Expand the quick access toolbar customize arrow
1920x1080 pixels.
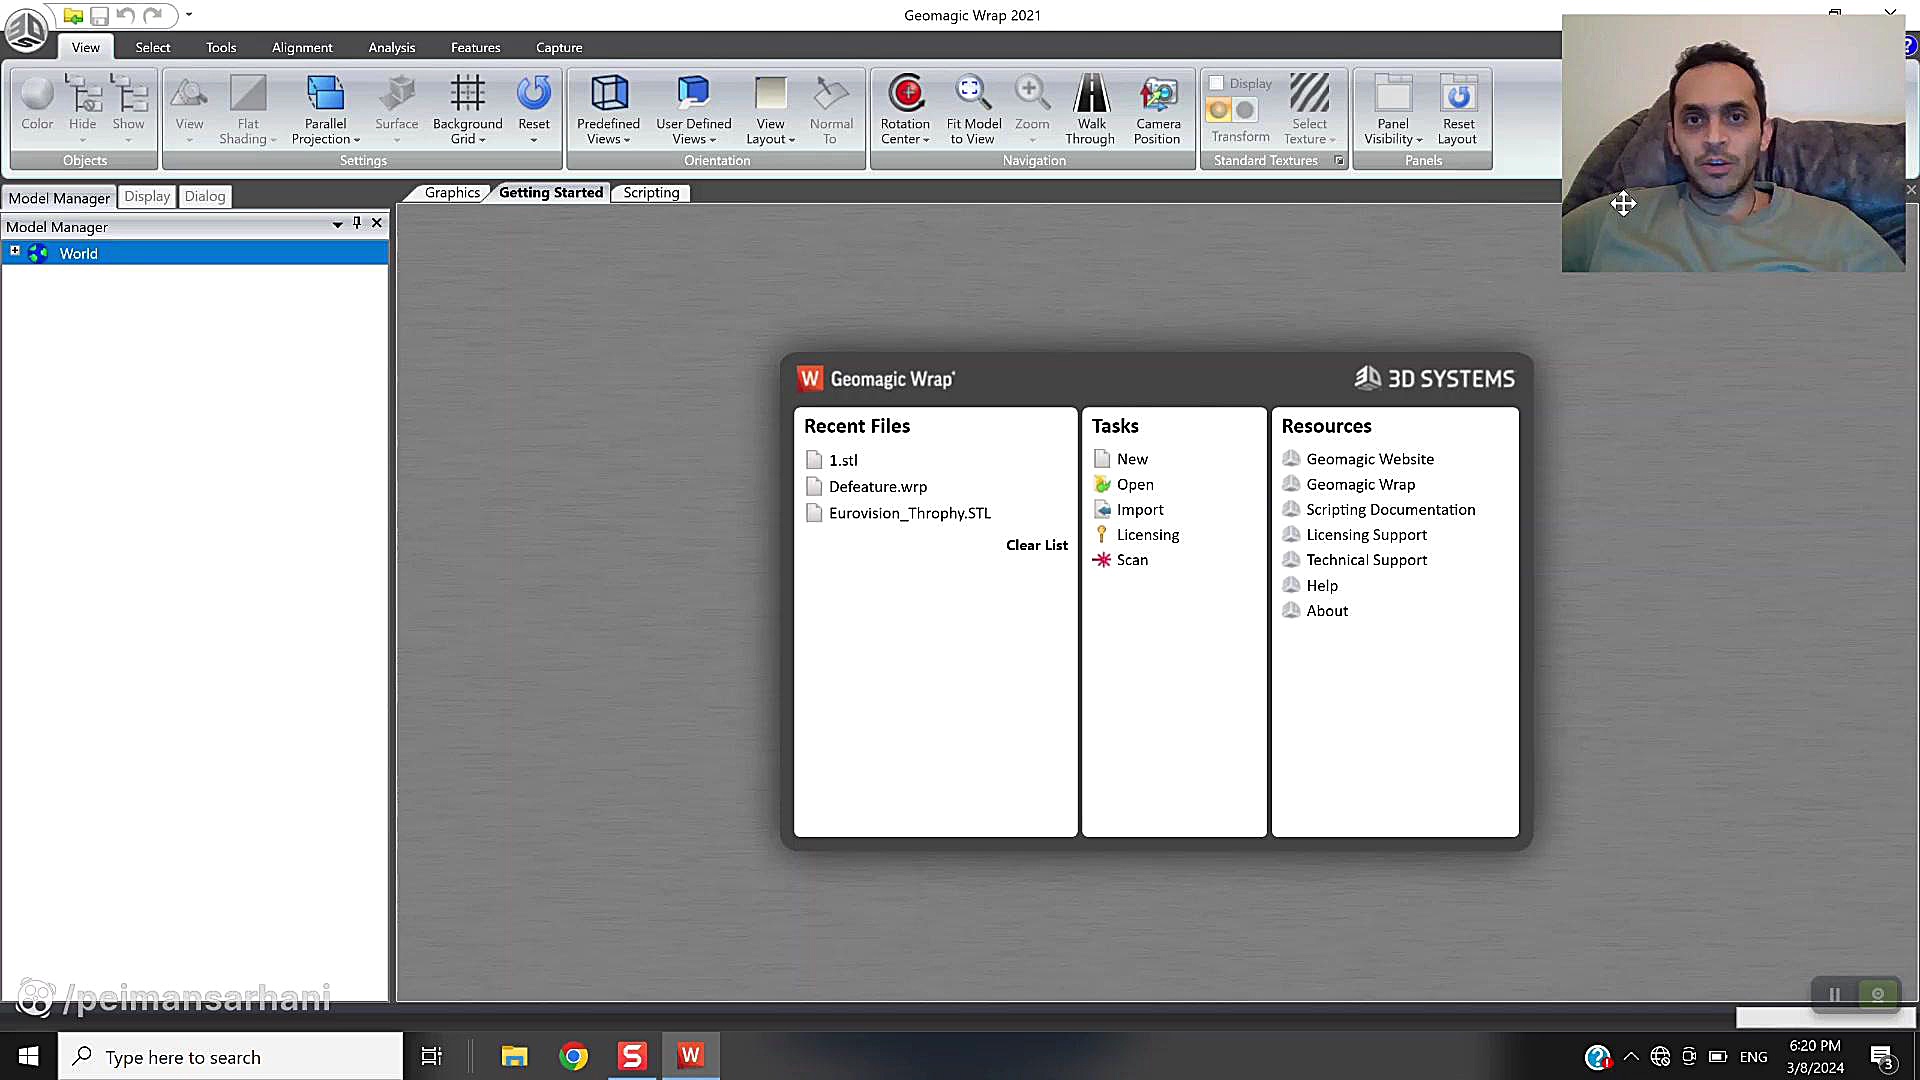click(189, 15)
